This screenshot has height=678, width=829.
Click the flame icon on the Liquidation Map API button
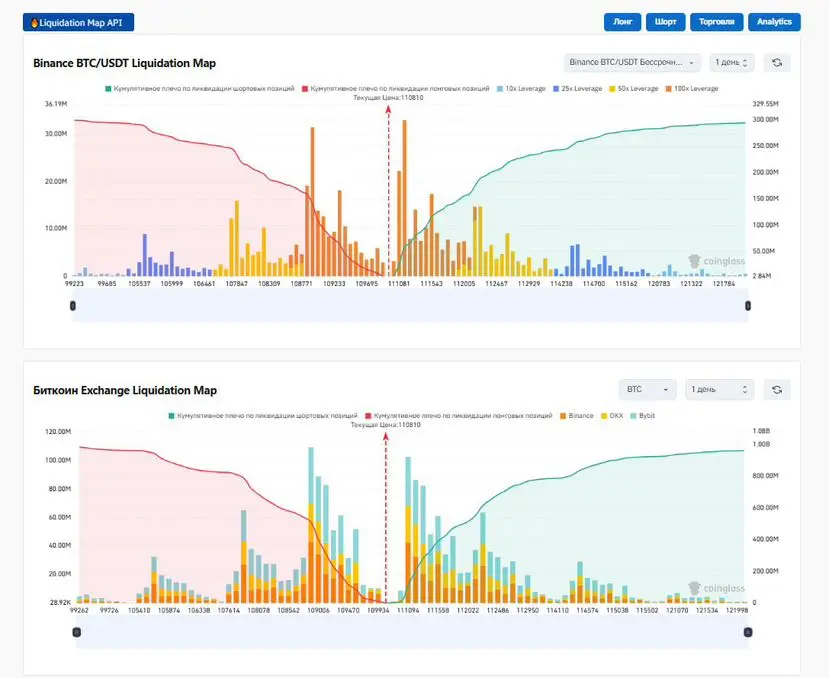click(34, 23)
